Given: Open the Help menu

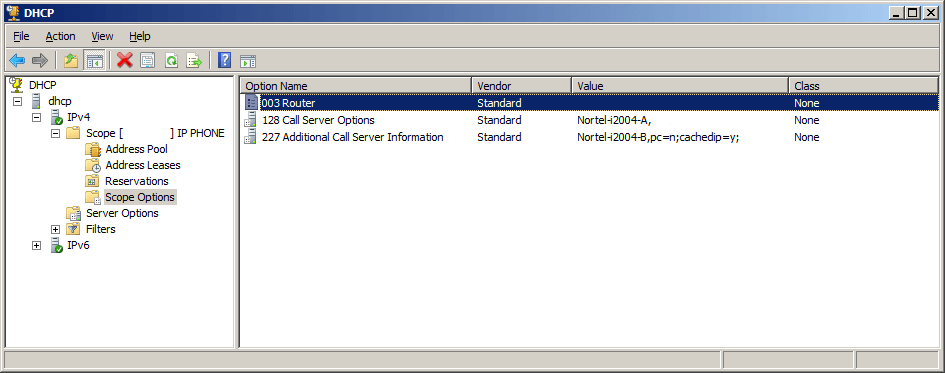Looking at the screenshot, I should [139, 36].
